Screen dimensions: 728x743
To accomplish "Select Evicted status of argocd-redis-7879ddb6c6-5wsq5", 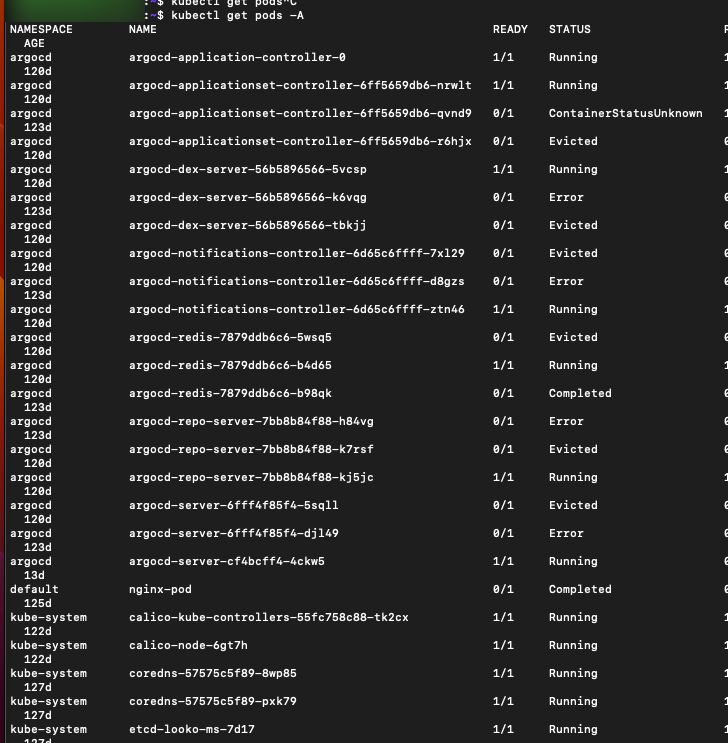I will click(x=573, y=337).
